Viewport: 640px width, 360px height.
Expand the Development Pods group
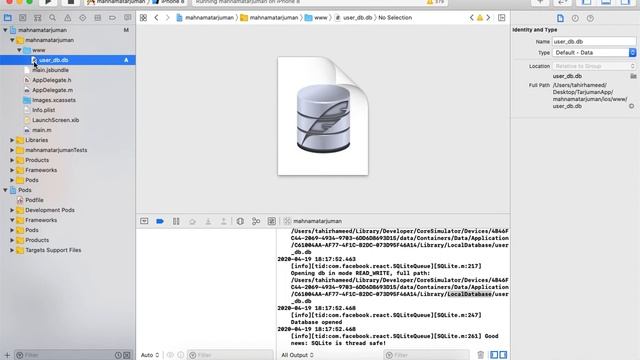coord(12,210)
